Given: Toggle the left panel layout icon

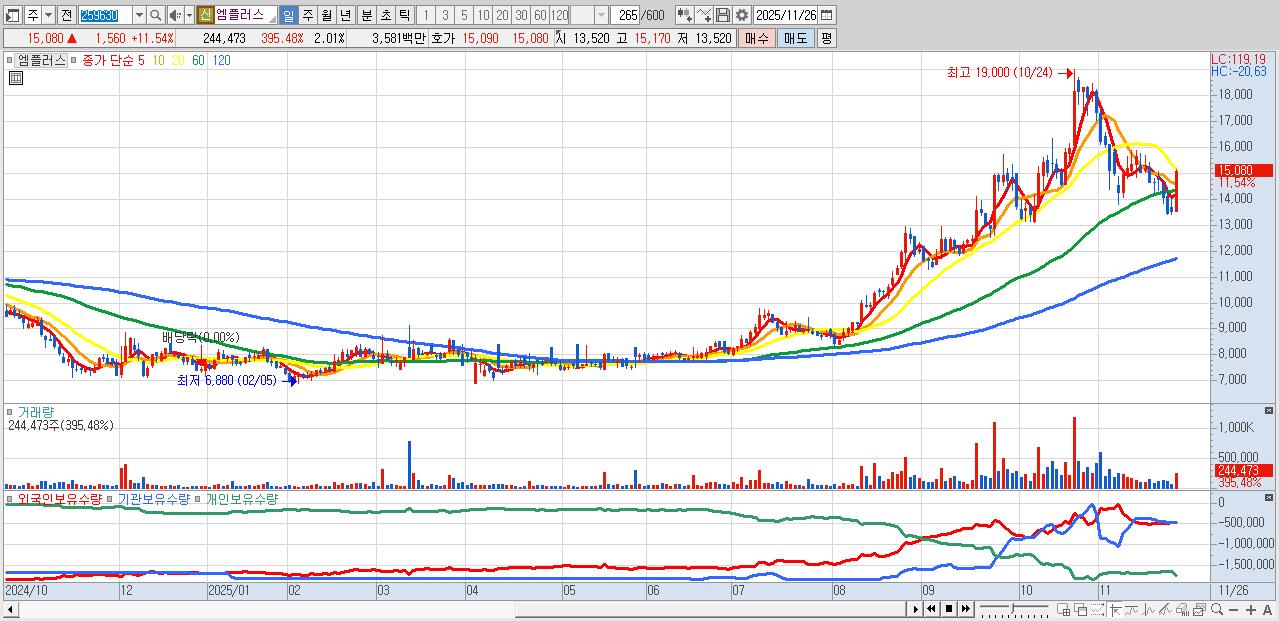Looking at the screenshot, I should [x=13, y=15].
